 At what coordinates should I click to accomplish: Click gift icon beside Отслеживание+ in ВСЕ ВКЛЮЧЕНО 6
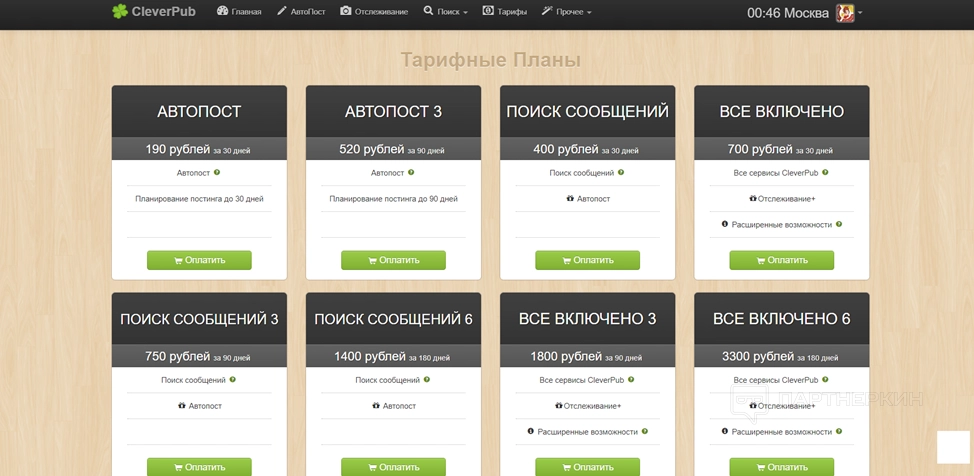pyautogui.click(x=753, y=405)
